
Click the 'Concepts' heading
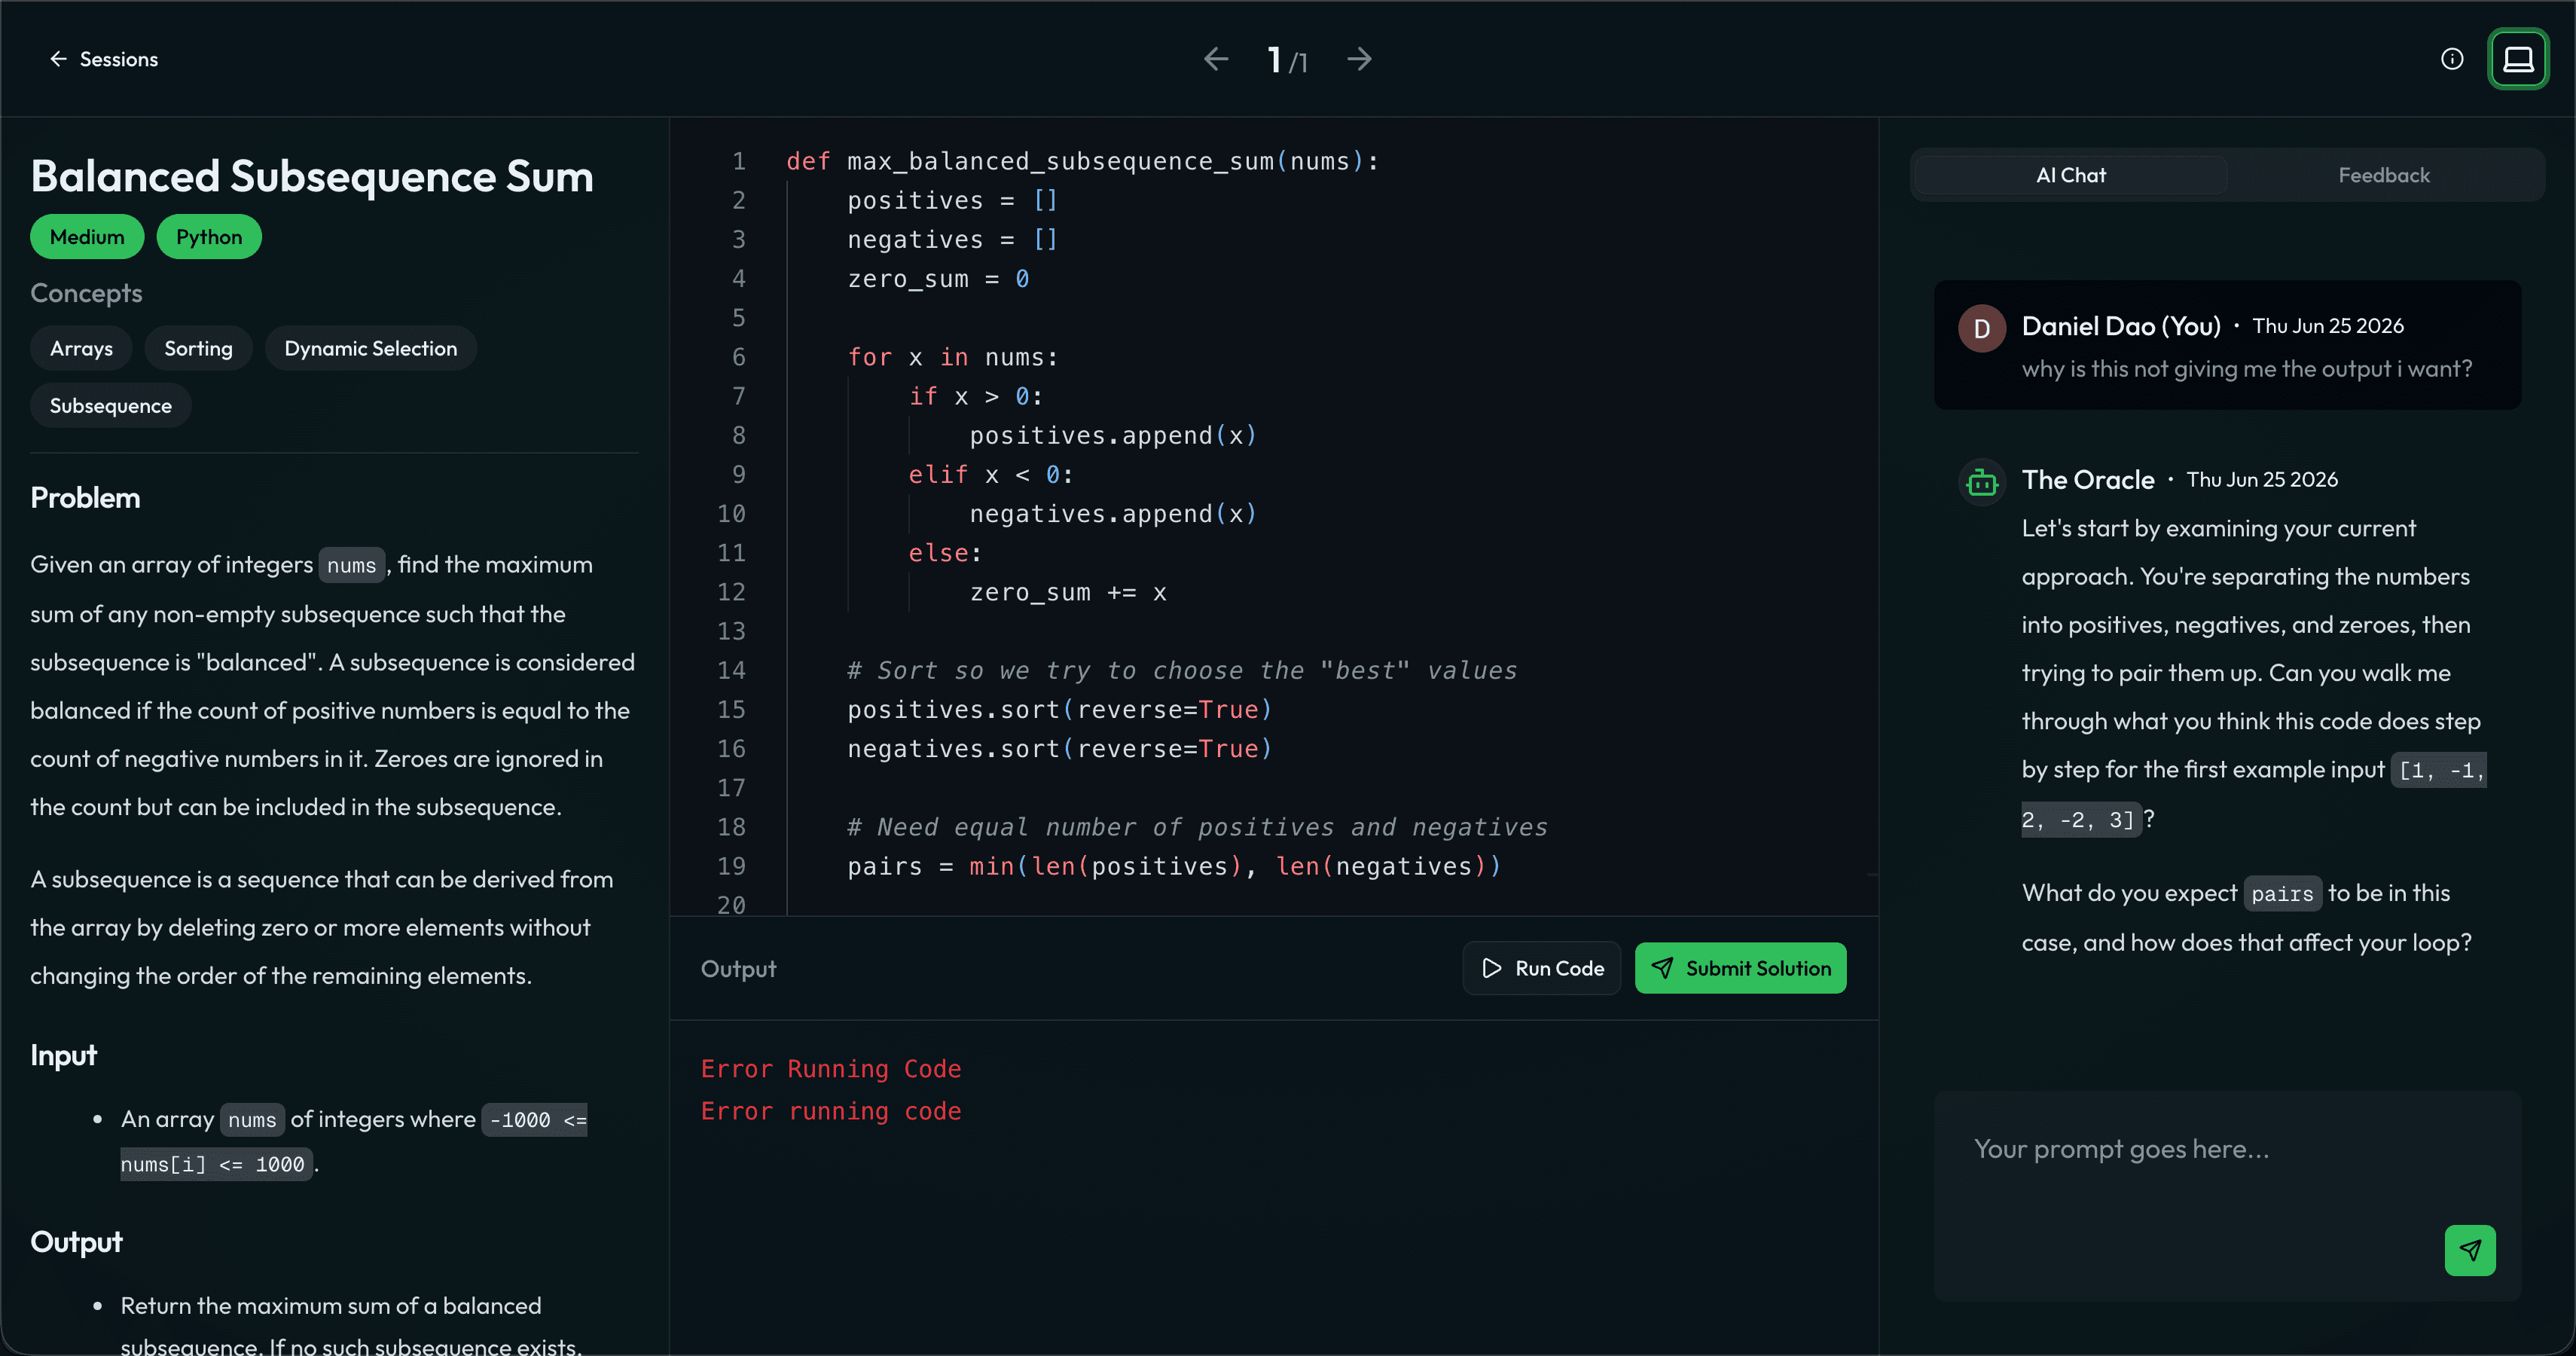pos(86,293)
